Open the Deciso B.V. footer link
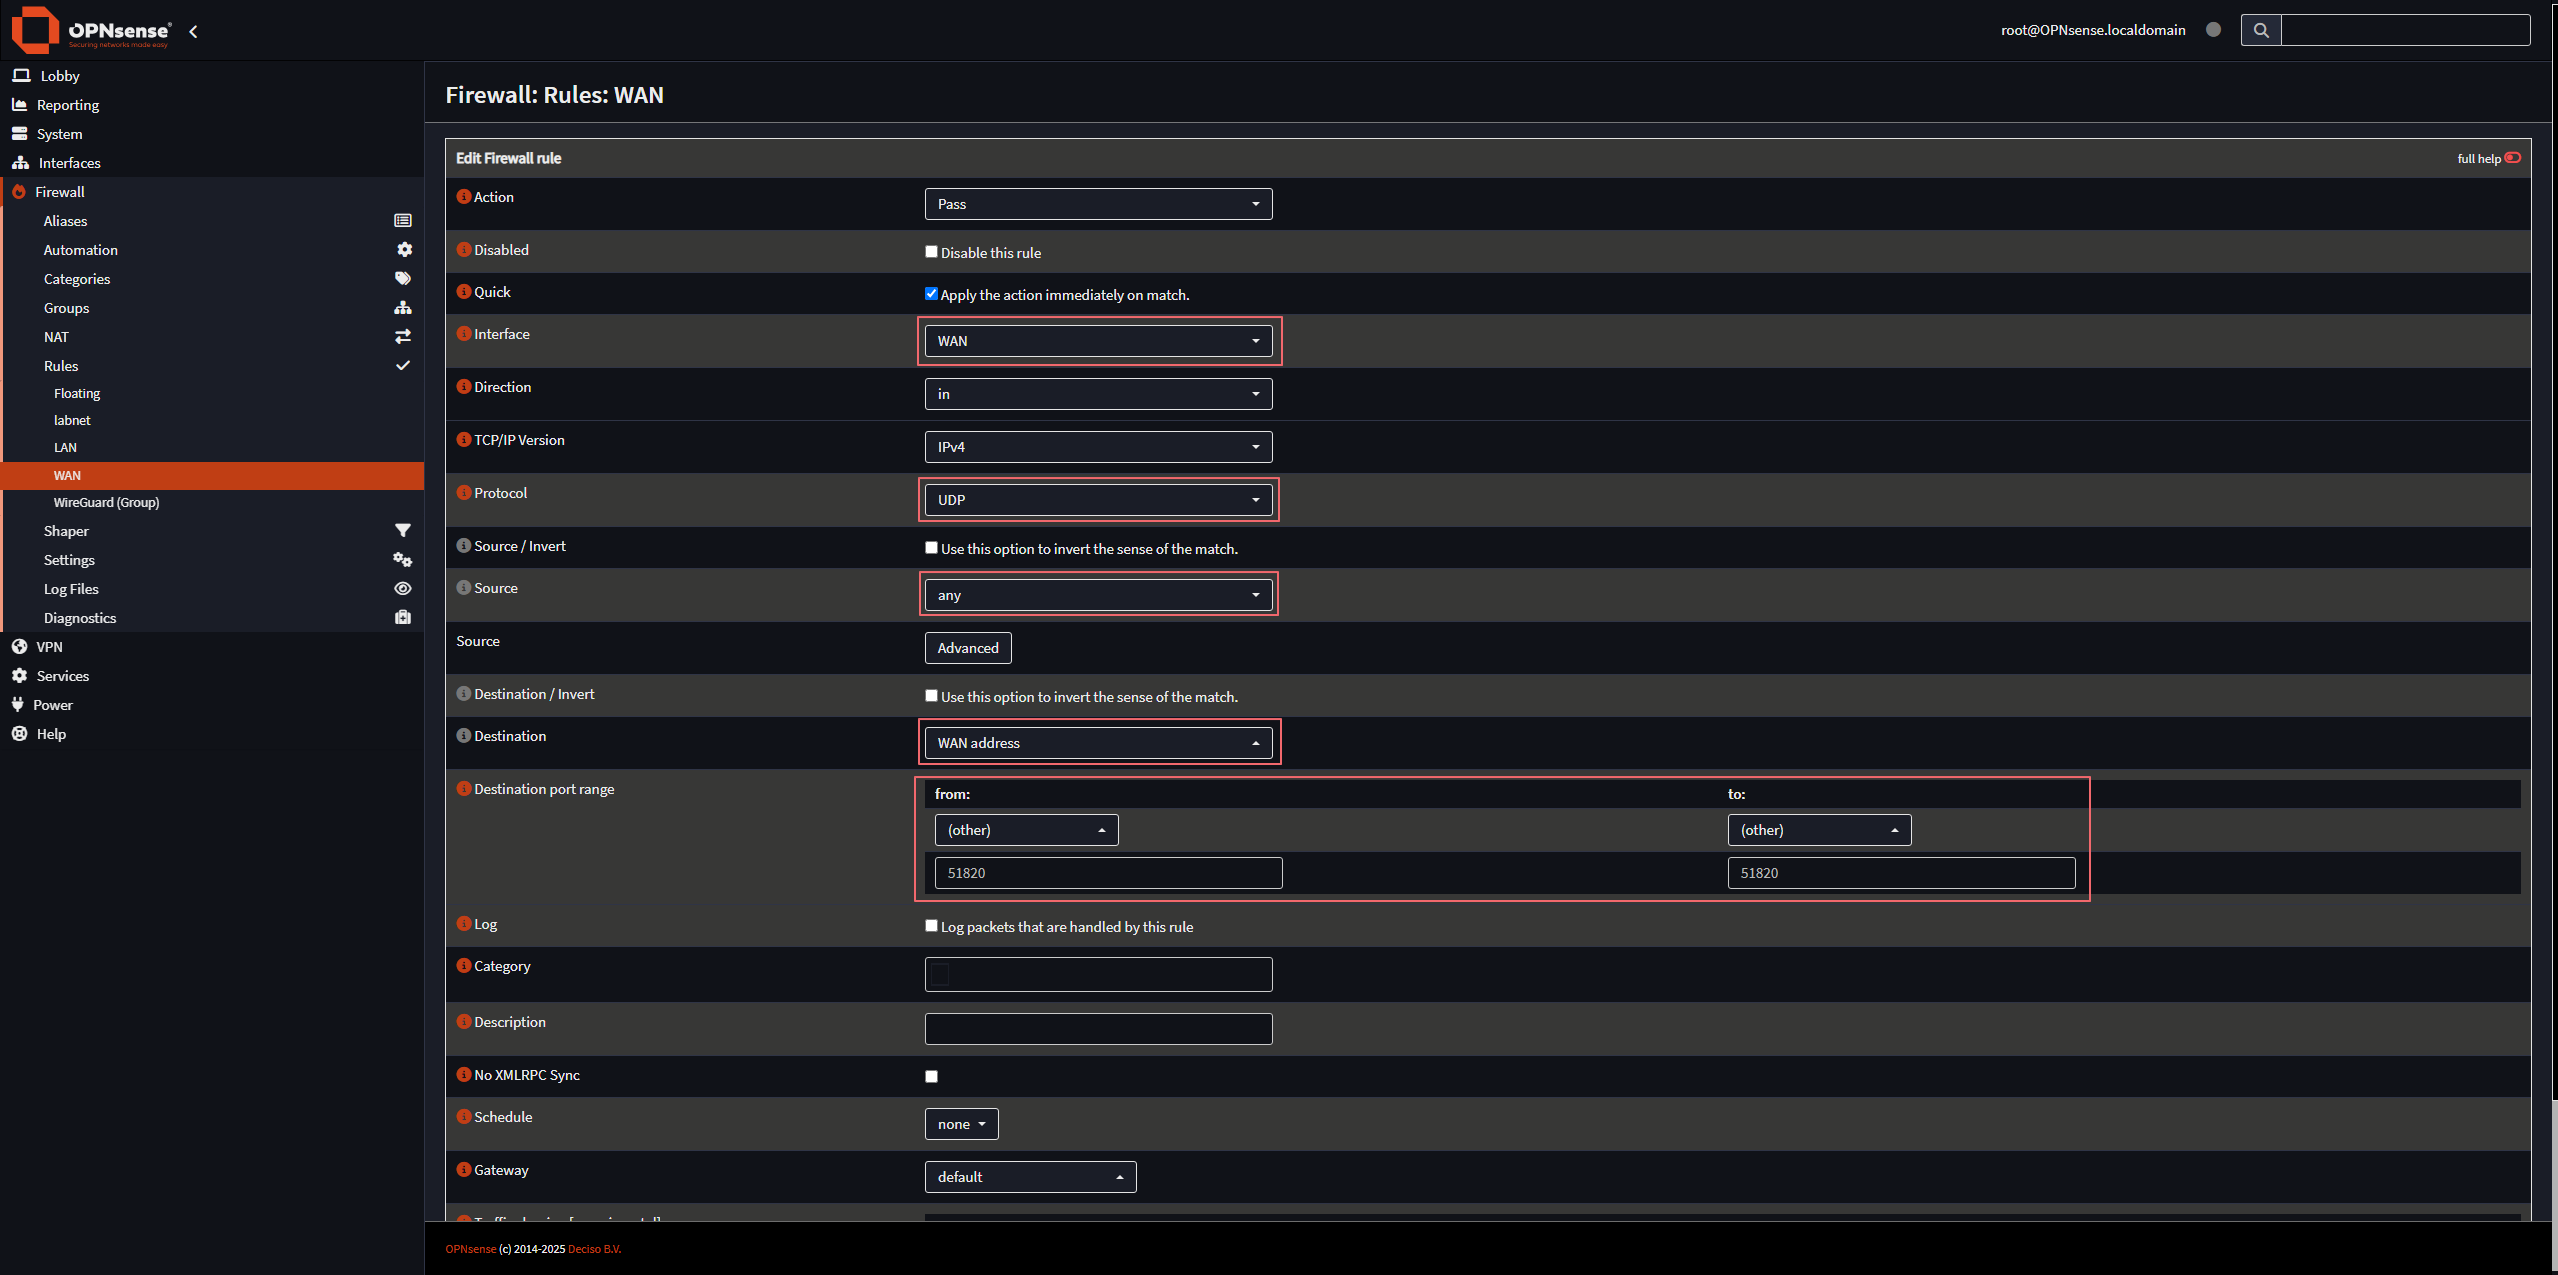 point(594,1249)
